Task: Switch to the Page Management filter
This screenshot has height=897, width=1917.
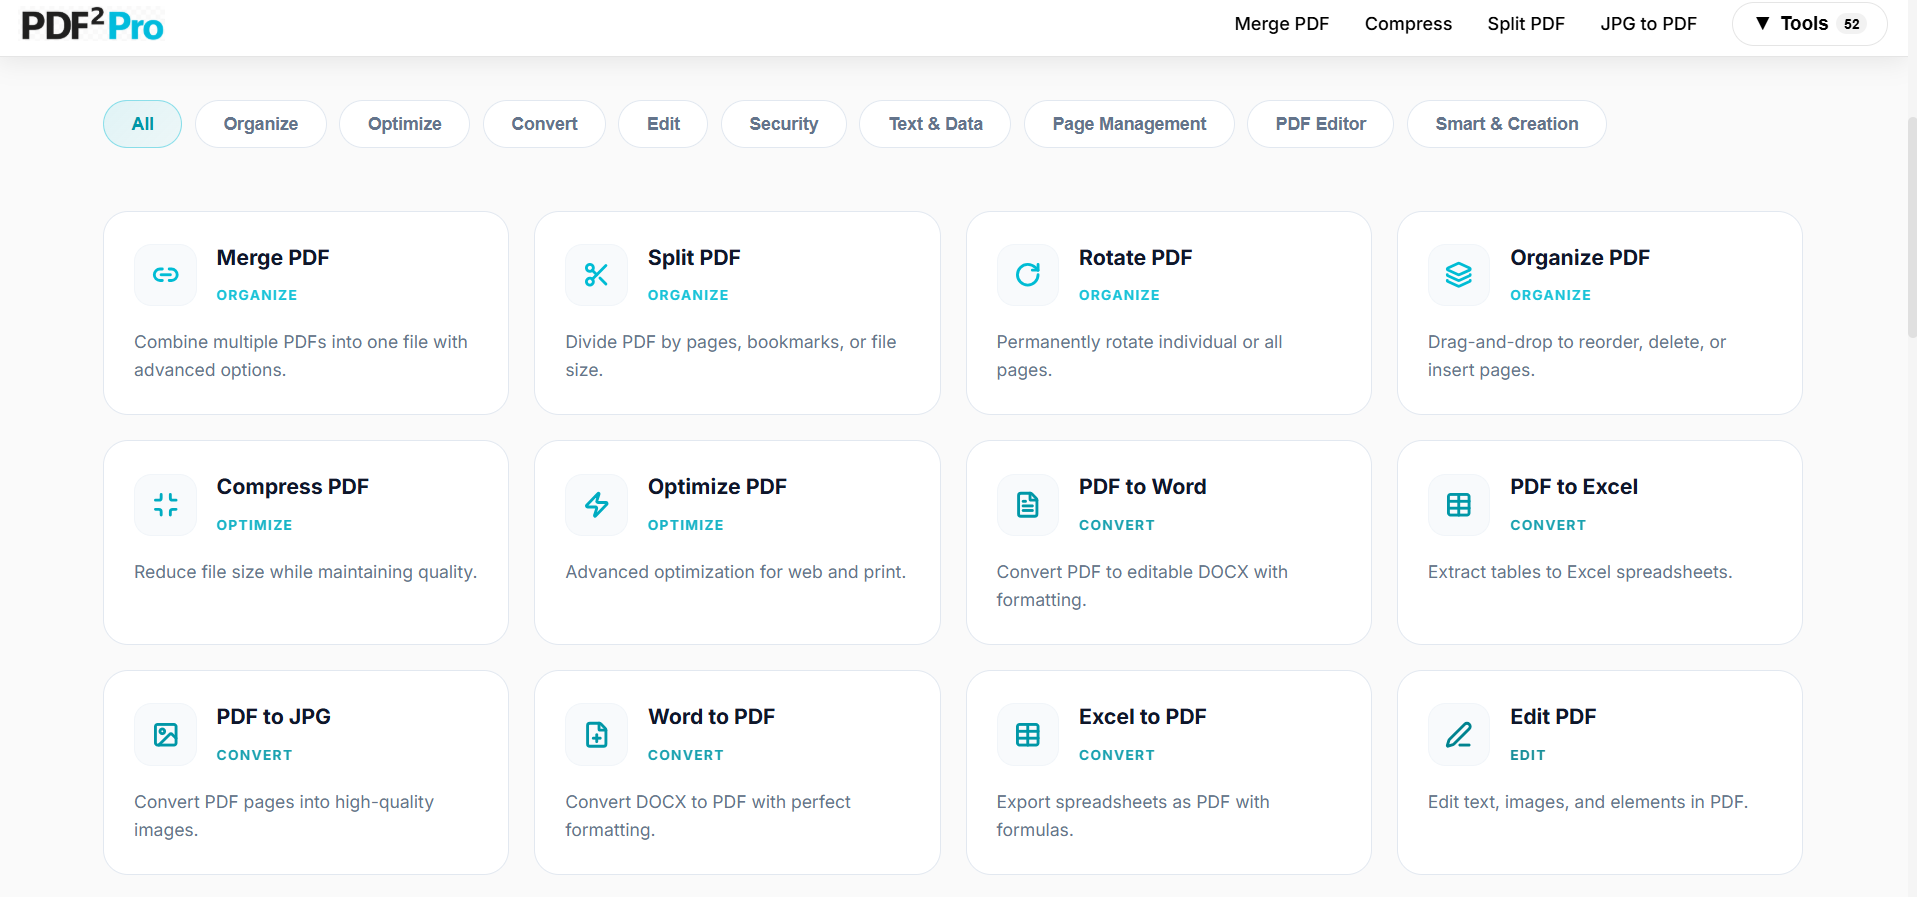Action: point(1128,123)
